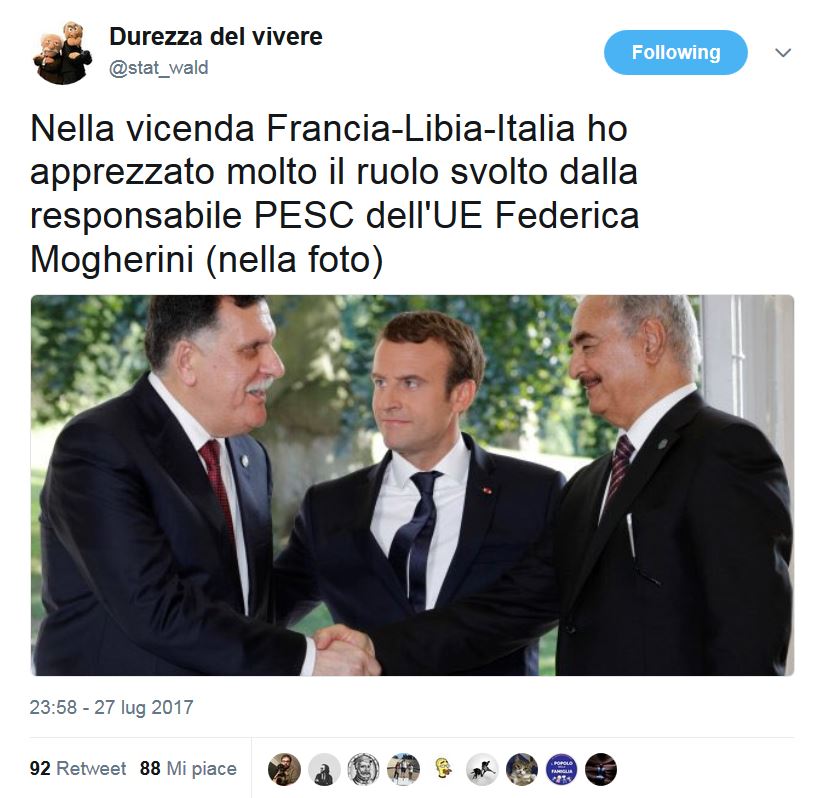Enlarge the handshake photo in the tweet
The height and width of the screenshot is (798, 816).
(x=412, y=485)
